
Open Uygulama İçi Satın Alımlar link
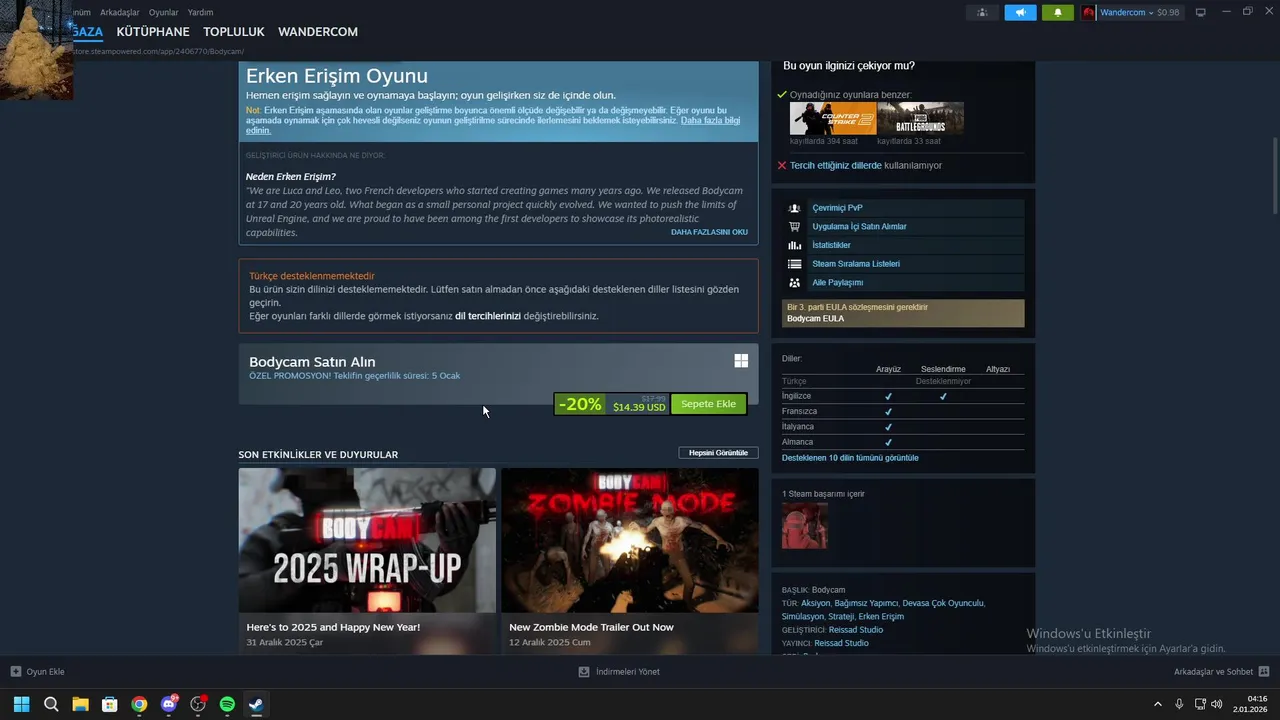point(859,226)
